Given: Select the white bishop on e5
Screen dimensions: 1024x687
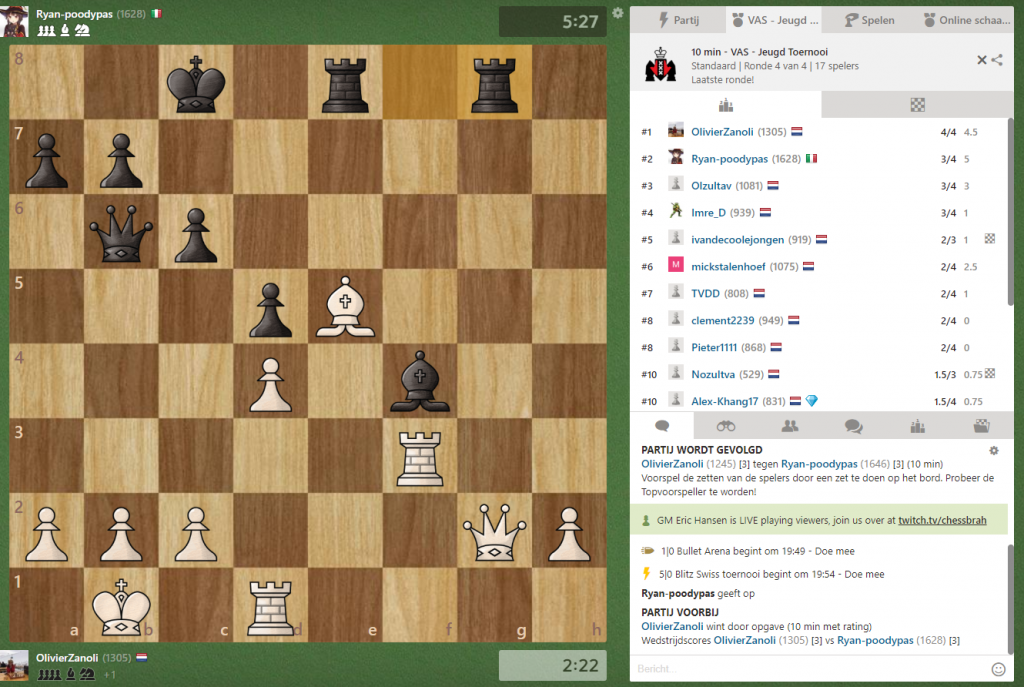Looking at the screenshot, I should pyautogui.click(x=345, y=306).
